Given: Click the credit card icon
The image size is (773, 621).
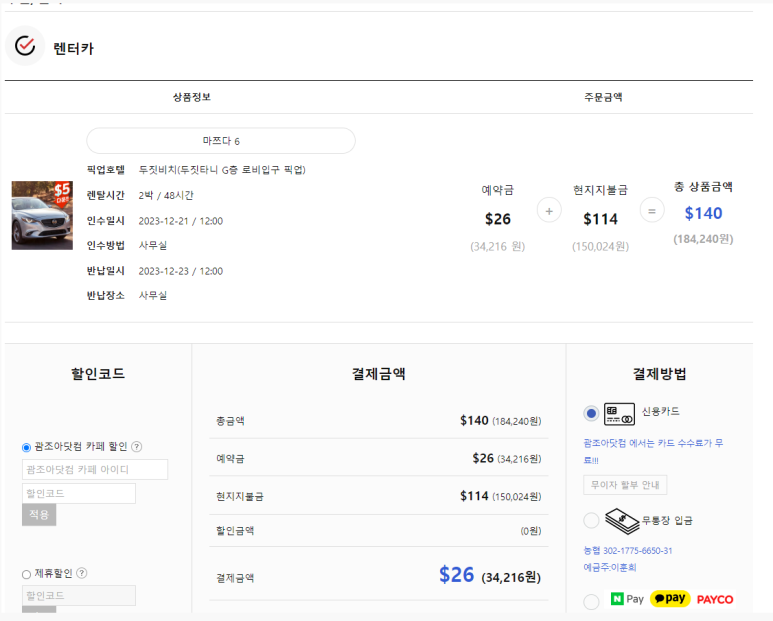Looking at the screenshot, I should [619, 414].
